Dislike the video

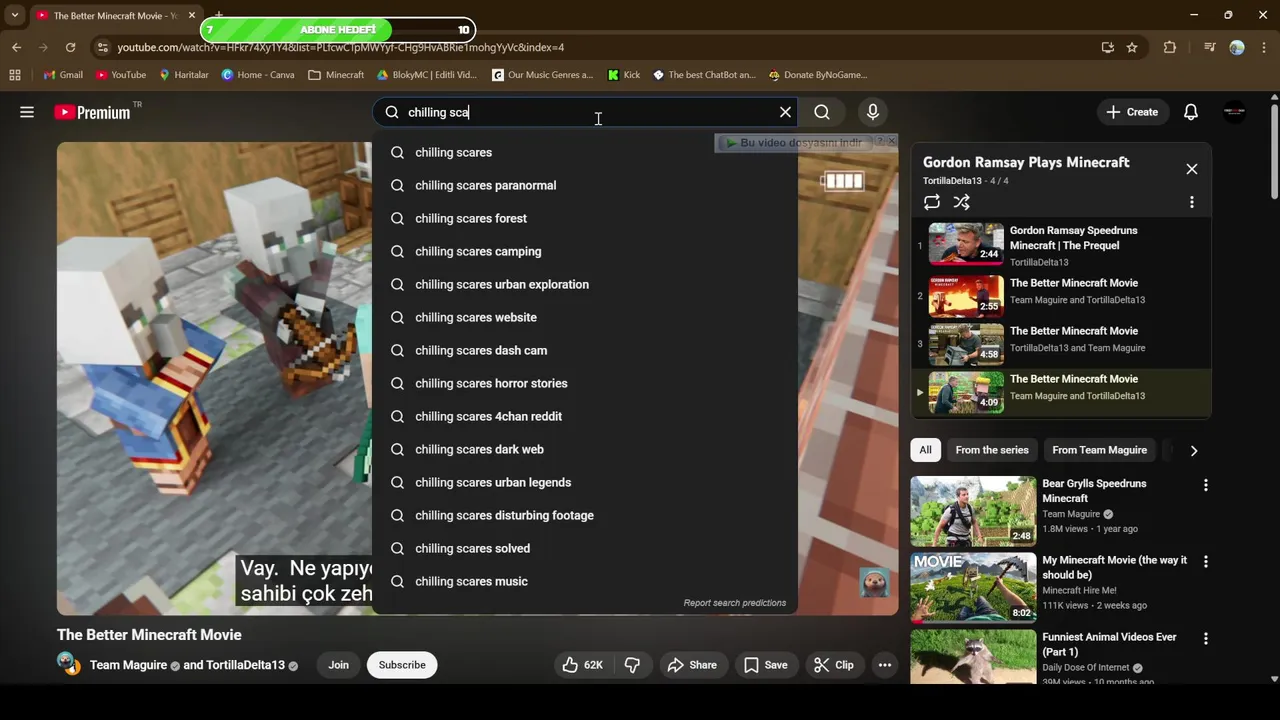coord(632,665)
